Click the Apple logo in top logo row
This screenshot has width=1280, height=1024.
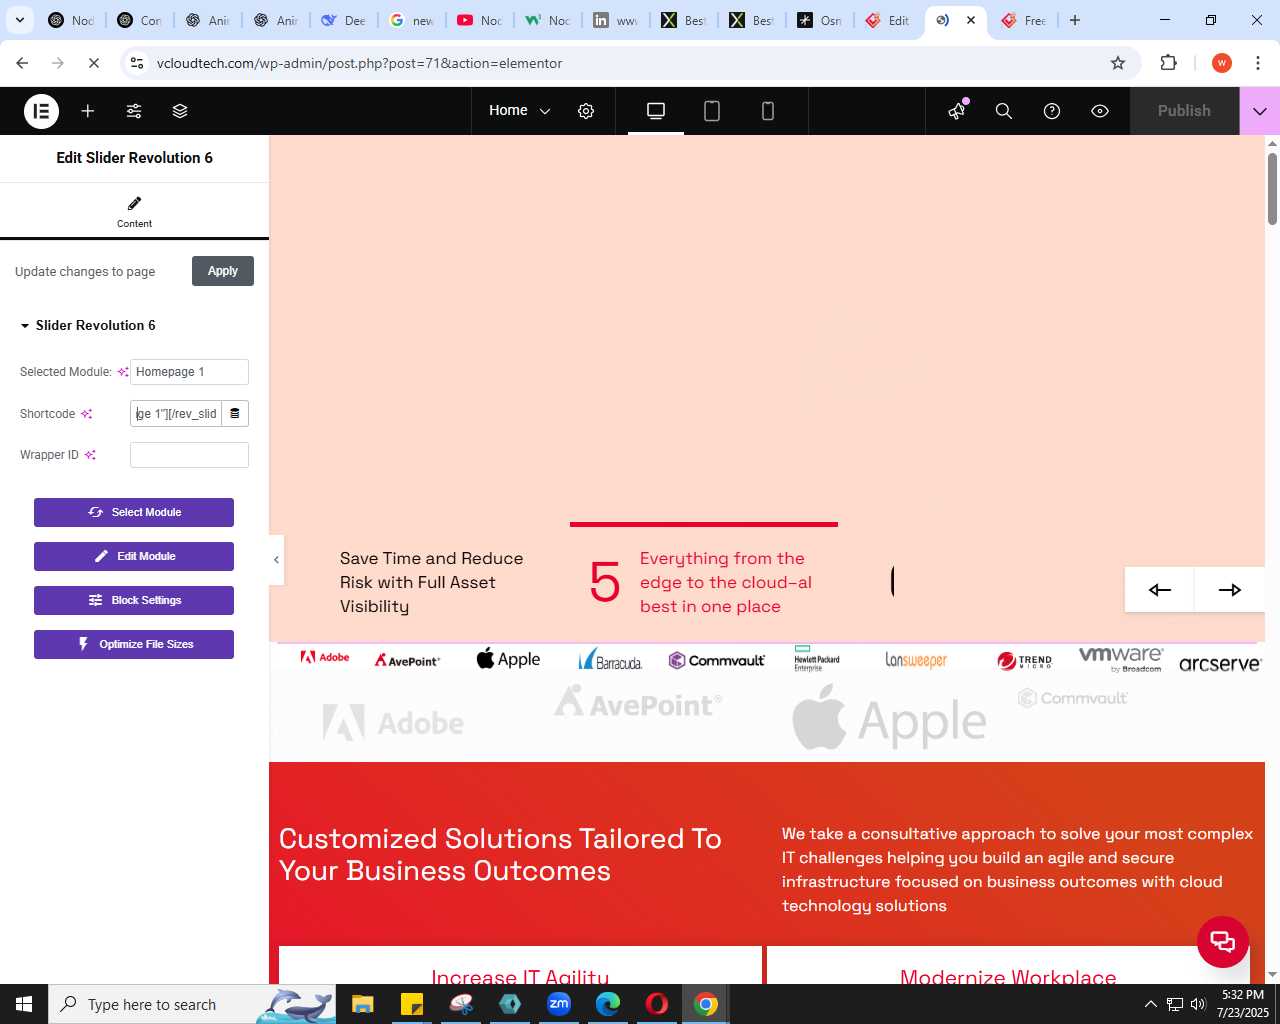(x=508, y=658)
